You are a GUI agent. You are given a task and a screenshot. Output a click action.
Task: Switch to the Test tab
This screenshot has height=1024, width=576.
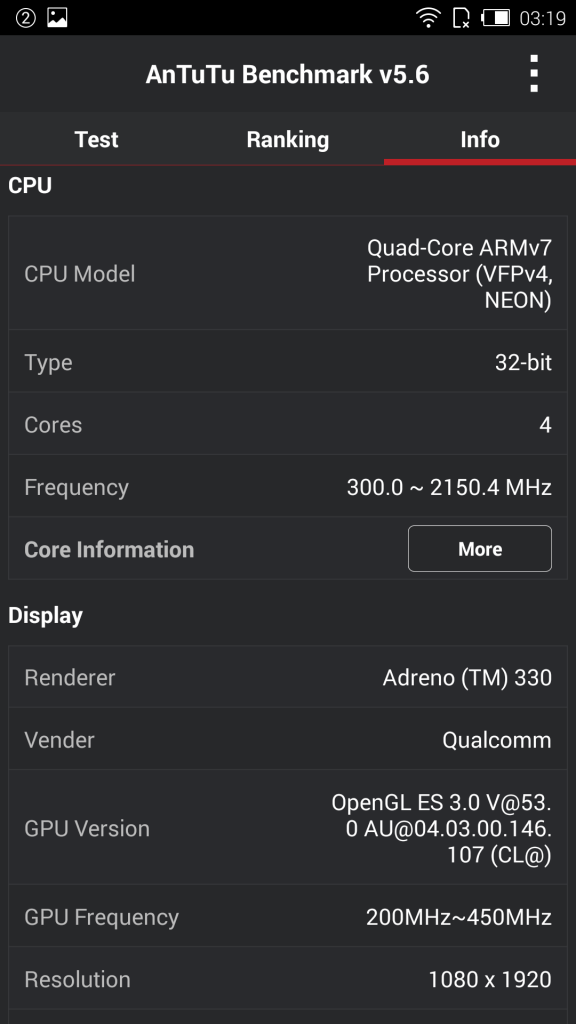(96, 139)
